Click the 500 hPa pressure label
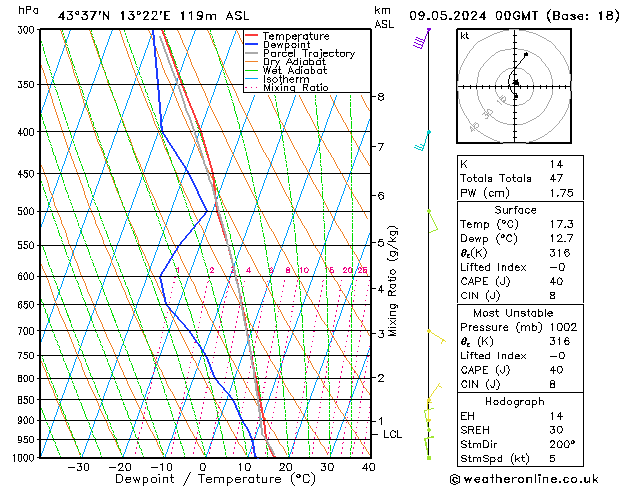This screenshot has height=486, width=629. pos(28,211)
